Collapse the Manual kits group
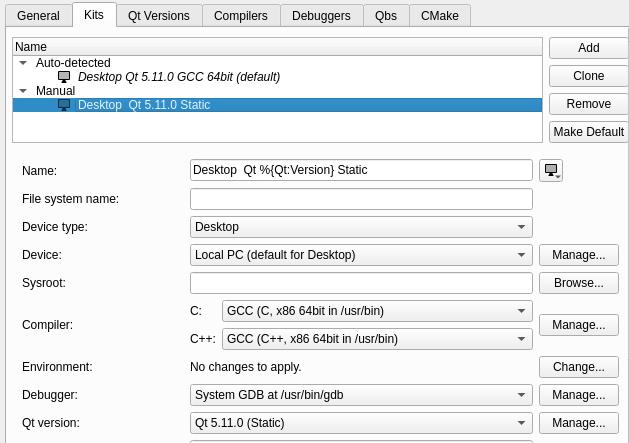The width and height of the screenshot is (629, 443). click(23, 91)
